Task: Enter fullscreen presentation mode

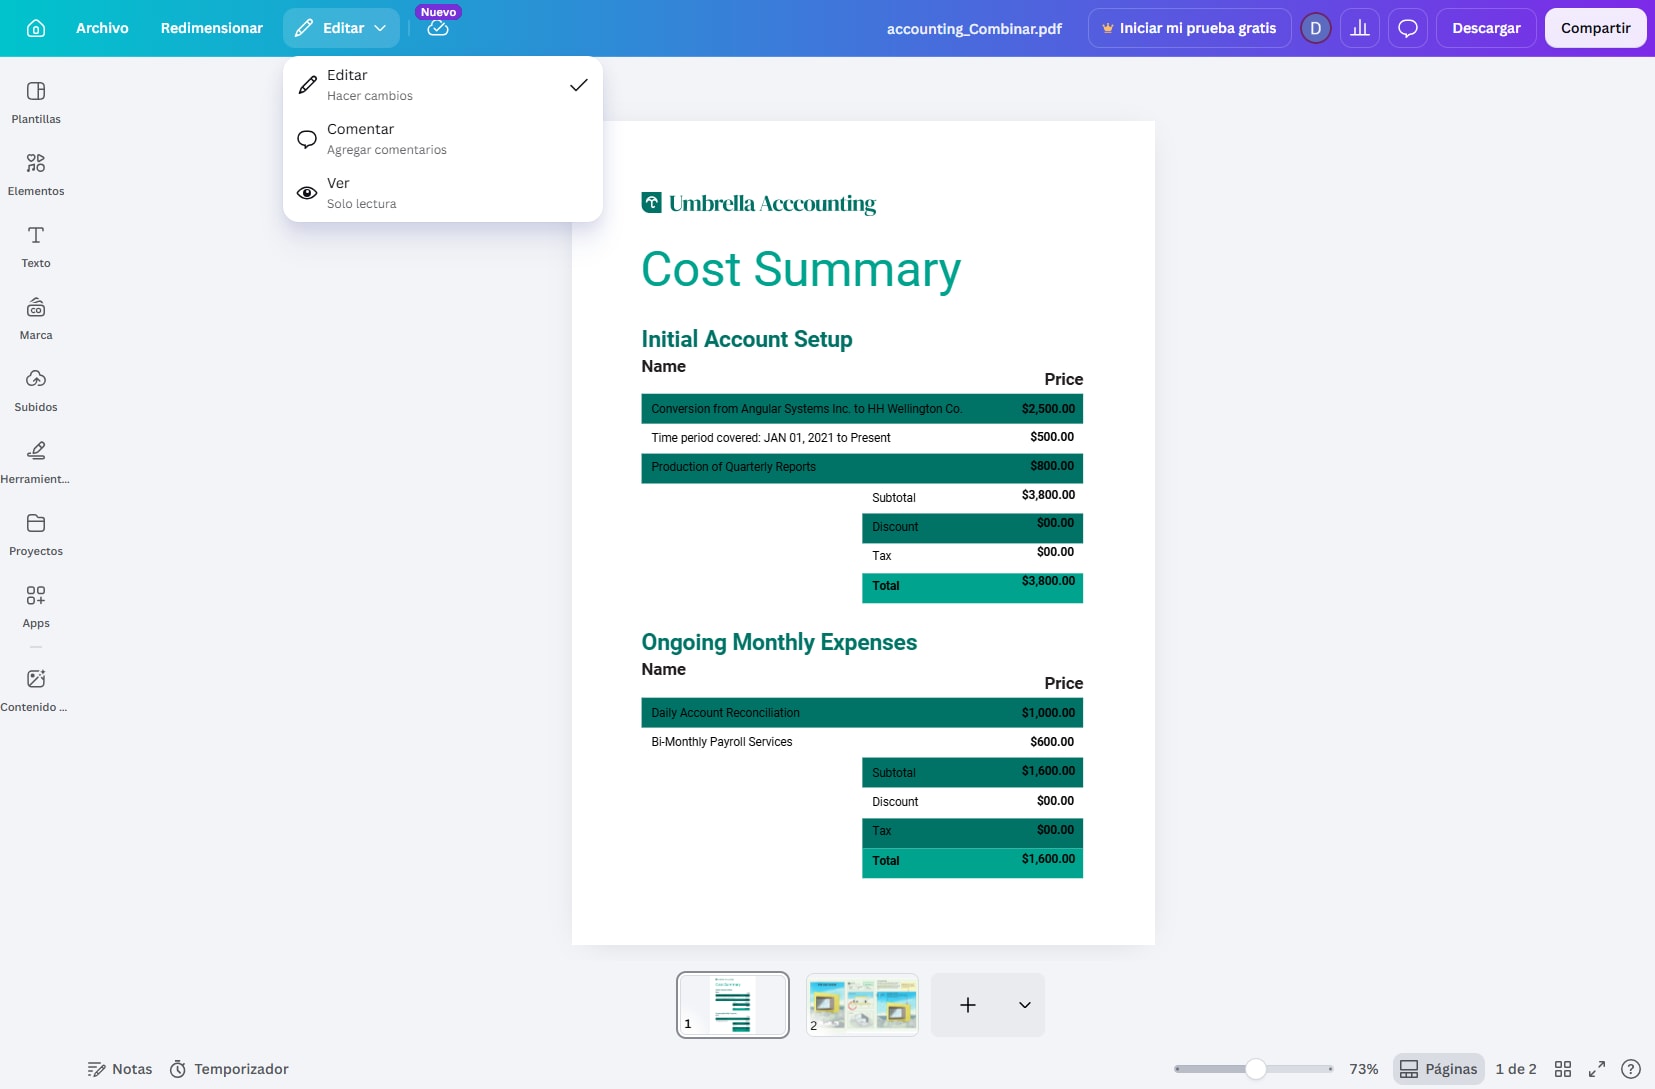Action: 1597,1069
